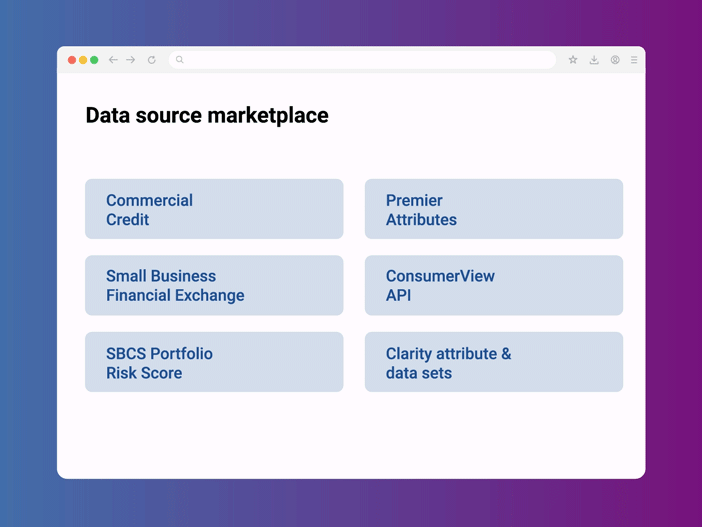This screenshot has width=702, height=527.
Task: Bookmark this page with the star icon
Action: click(573, 60)
